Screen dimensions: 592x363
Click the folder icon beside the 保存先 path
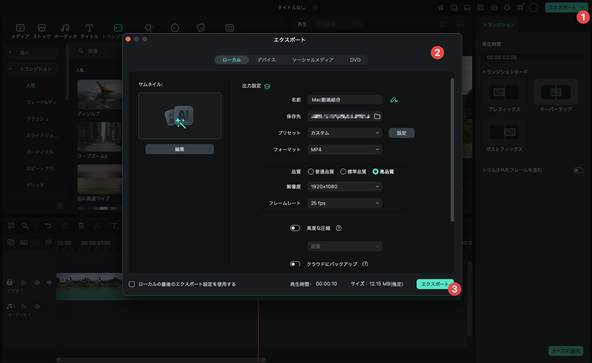point(377,116)
